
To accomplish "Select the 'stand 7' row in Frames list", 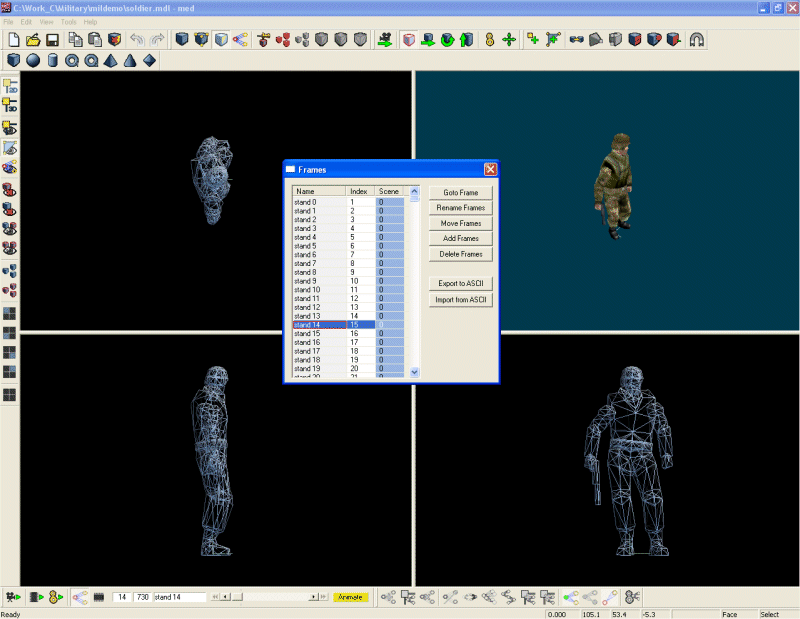I will click(348, 263).
